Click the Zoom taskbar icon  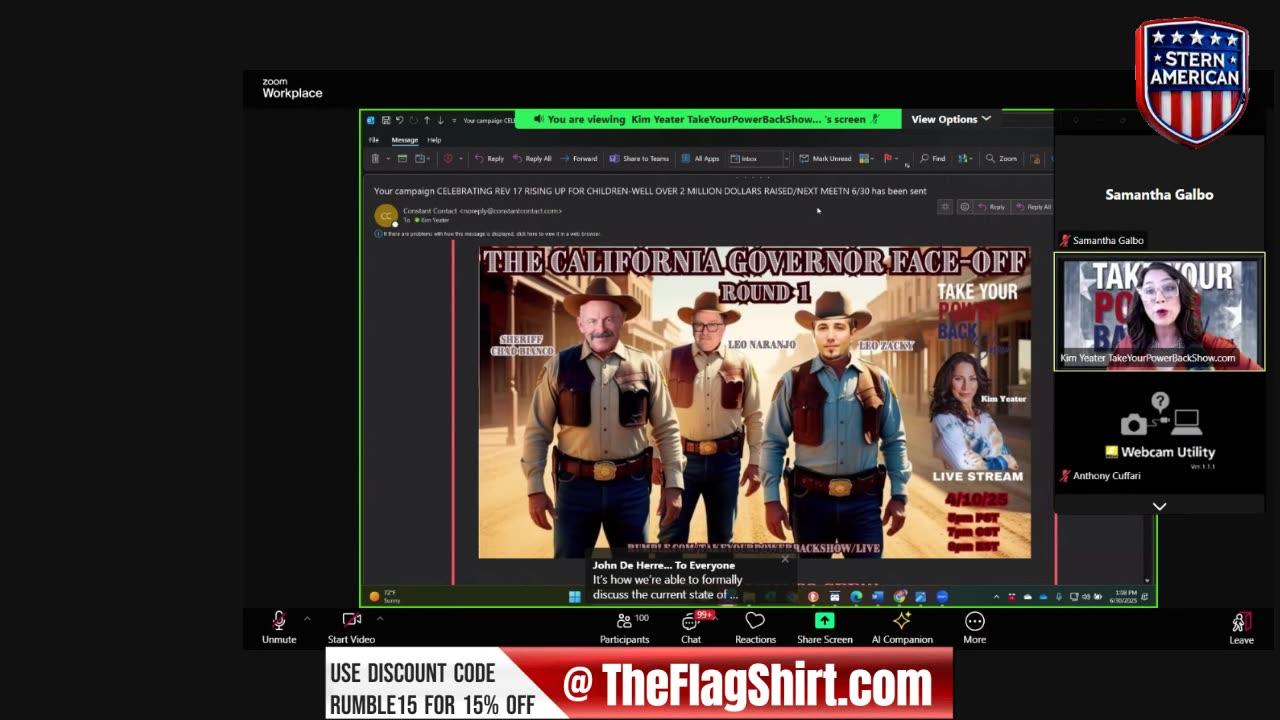942,596
